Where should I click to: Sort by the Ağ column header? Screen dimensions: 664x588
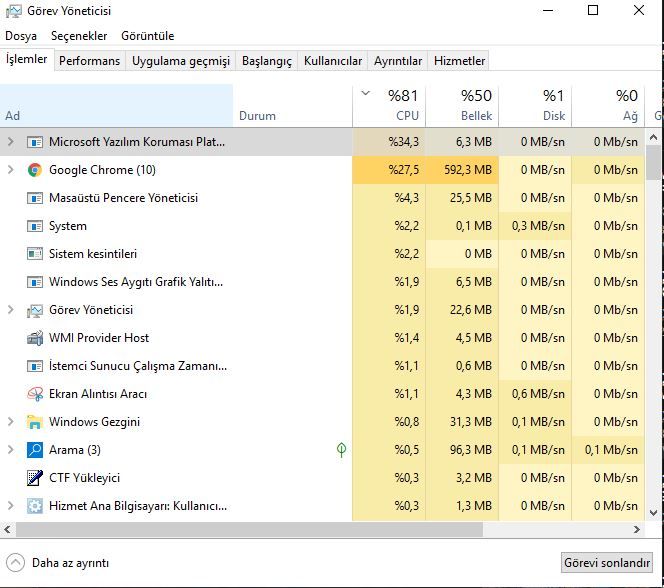[608, 105]
